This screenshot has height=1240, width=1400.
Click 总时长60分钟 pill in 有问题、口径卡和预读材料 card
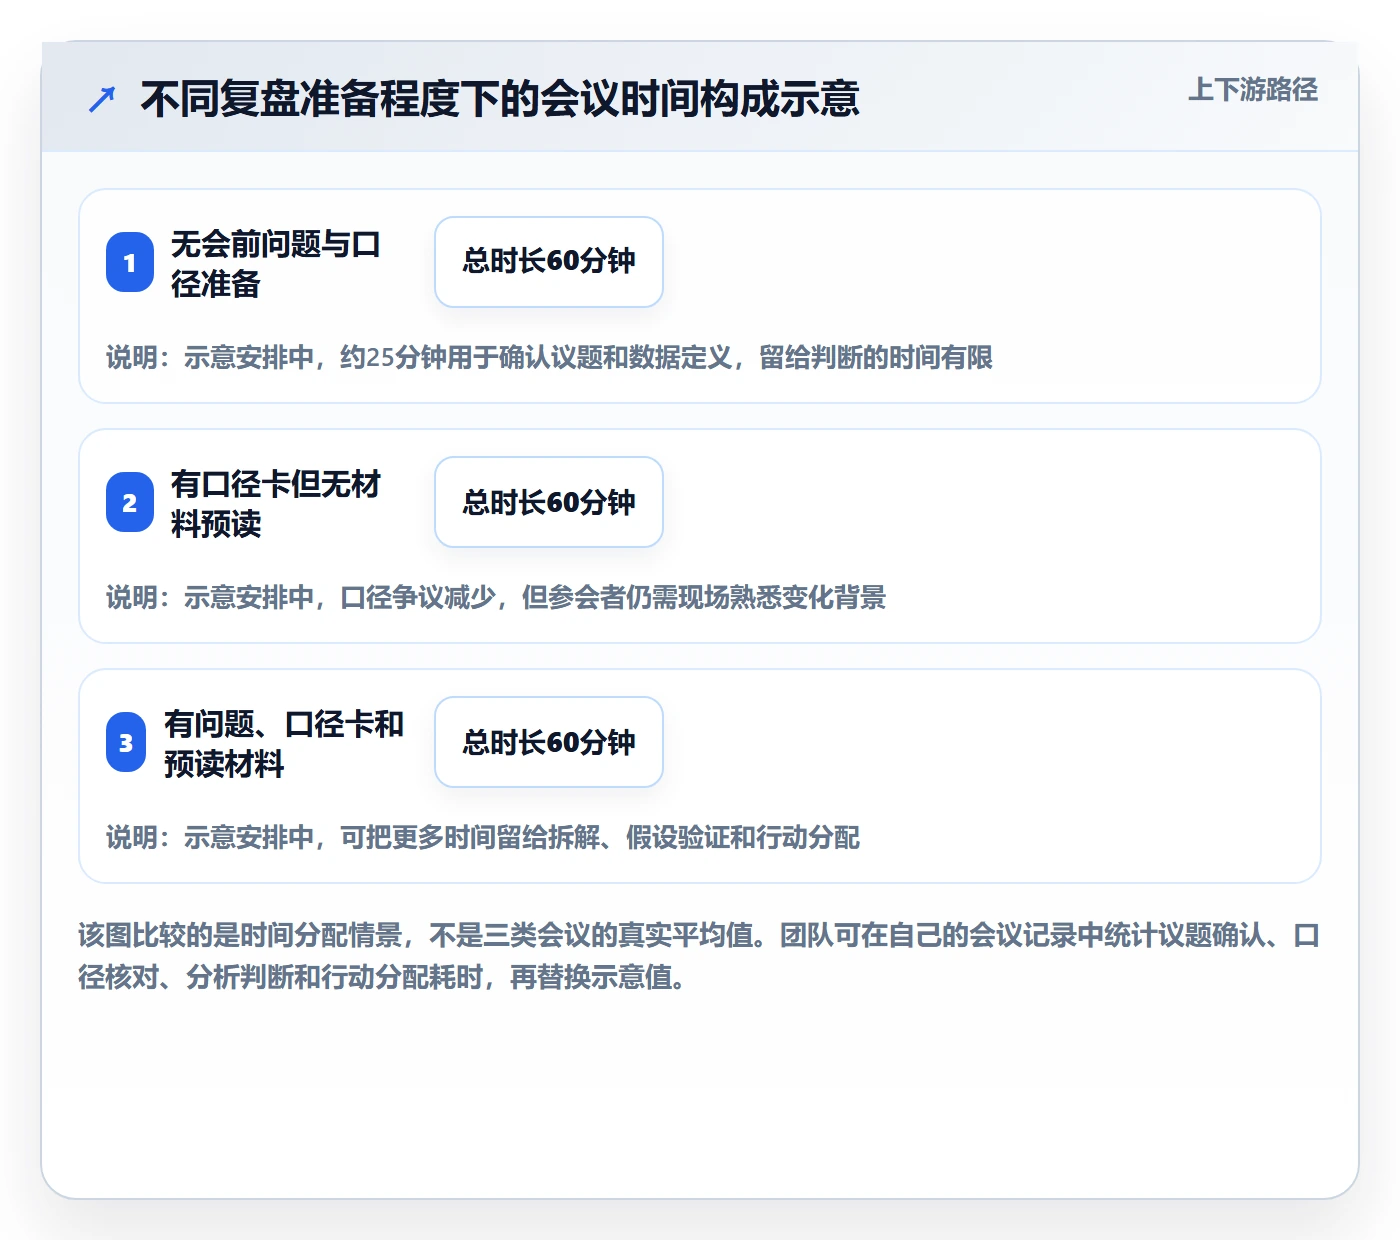[x=549, y=742]
